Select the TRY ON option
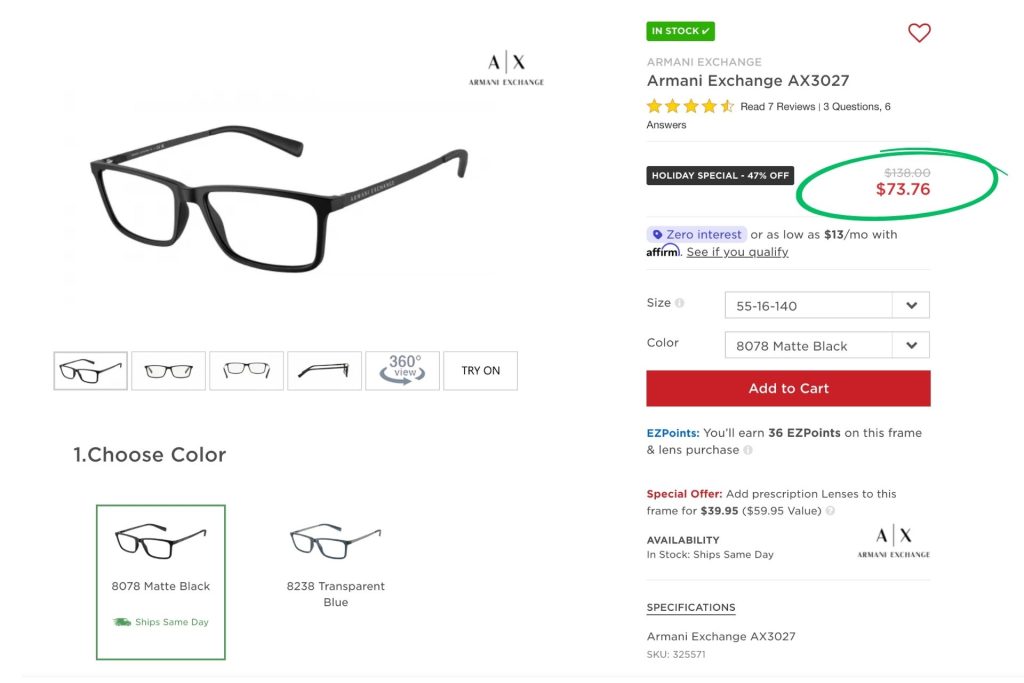1024x683 pixels. 480,370
